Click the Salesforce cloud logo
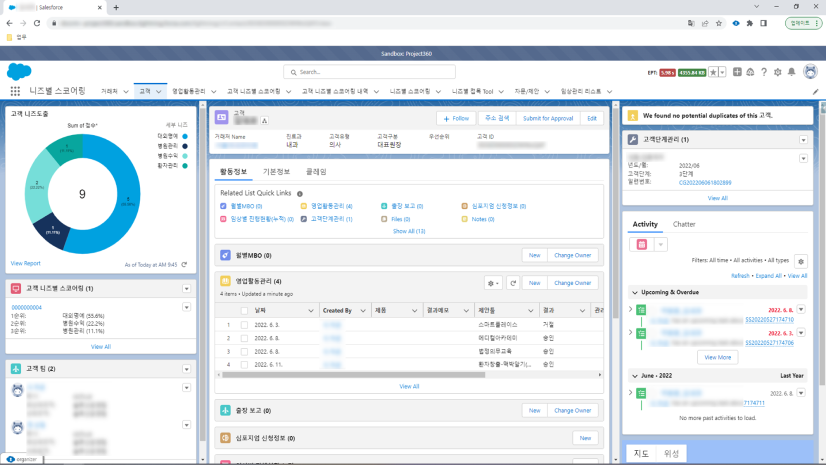 point(19,72)
